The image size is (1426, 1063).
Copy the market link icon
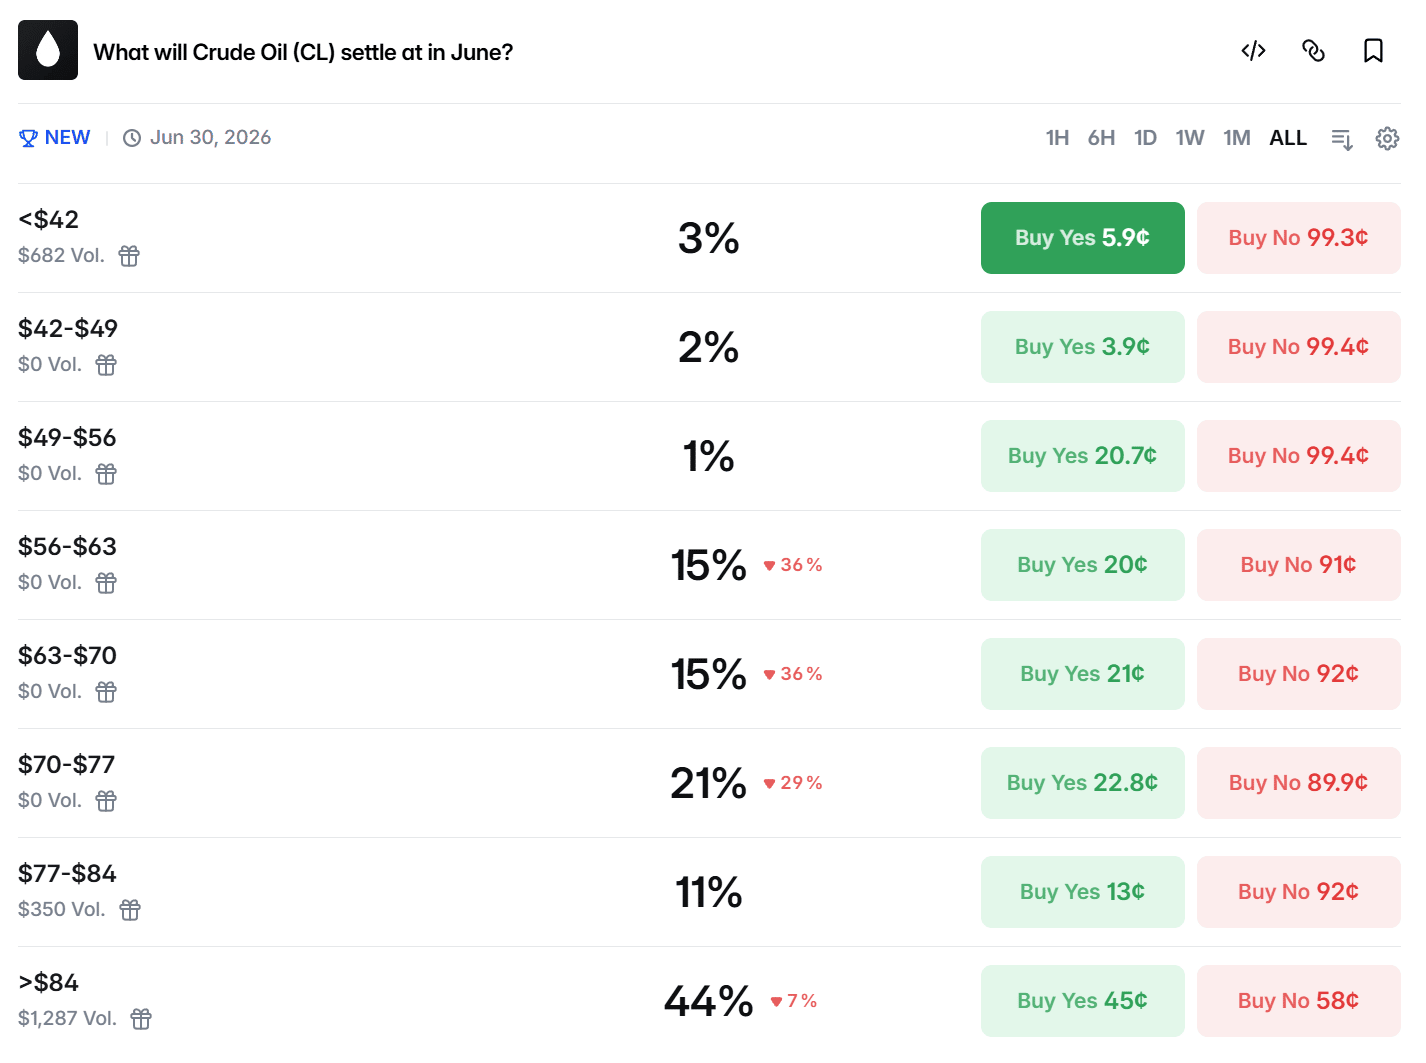[x=1313, y=51]
